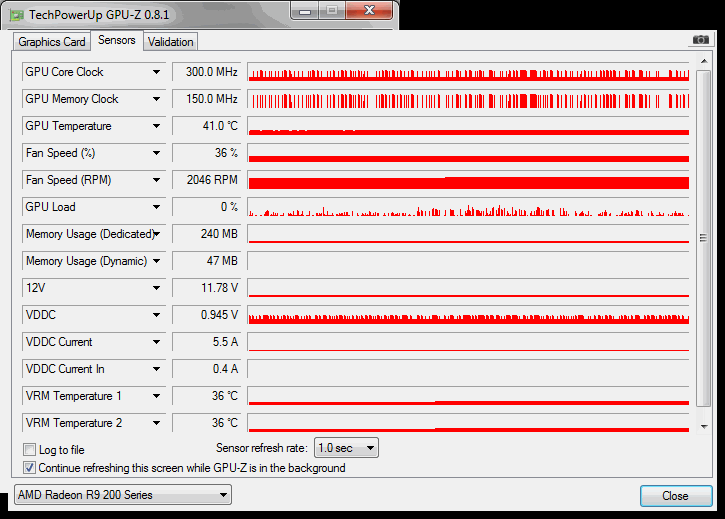Select the Sensors tab

tap(117, 41)
